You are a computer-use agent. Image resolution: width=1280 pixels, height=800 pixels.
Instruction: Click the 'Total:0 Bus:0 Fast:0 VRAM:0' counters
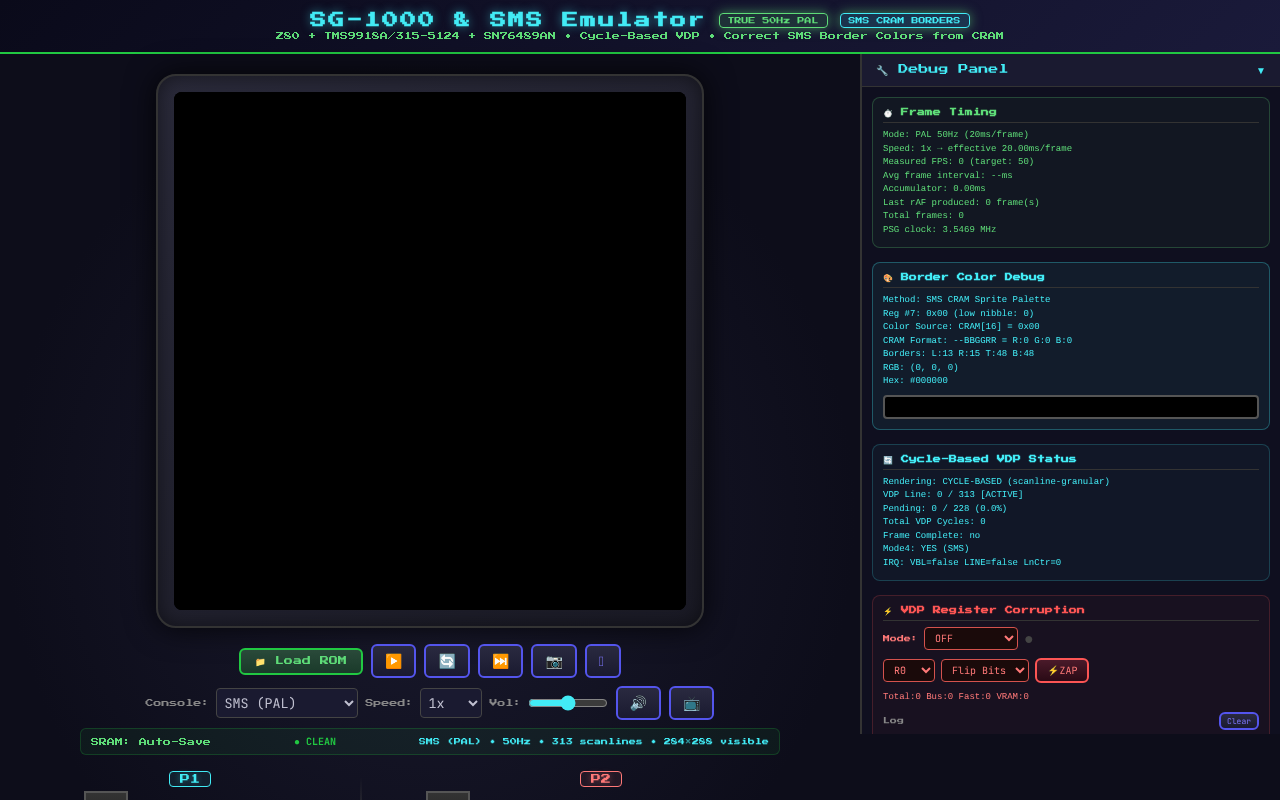coord(956,697)
